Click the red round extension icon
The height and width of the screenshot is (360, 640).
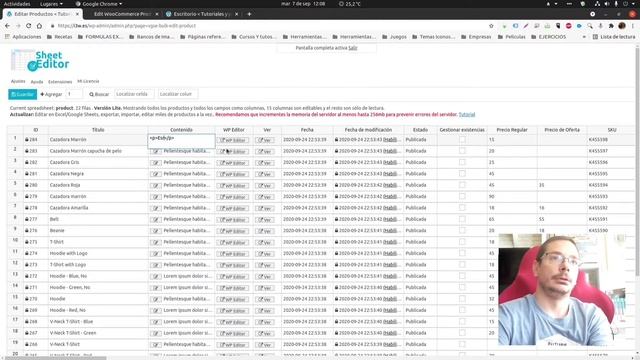point(569,26)
